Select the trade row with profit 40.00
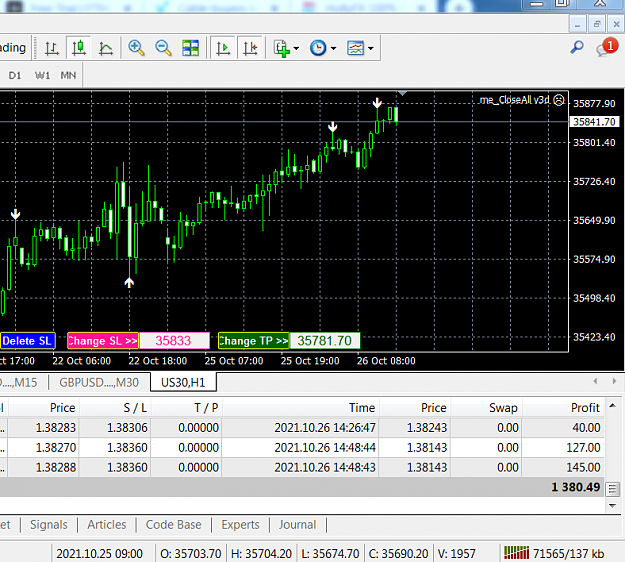This screenshot has width=625, height=562. coord(302,428)
